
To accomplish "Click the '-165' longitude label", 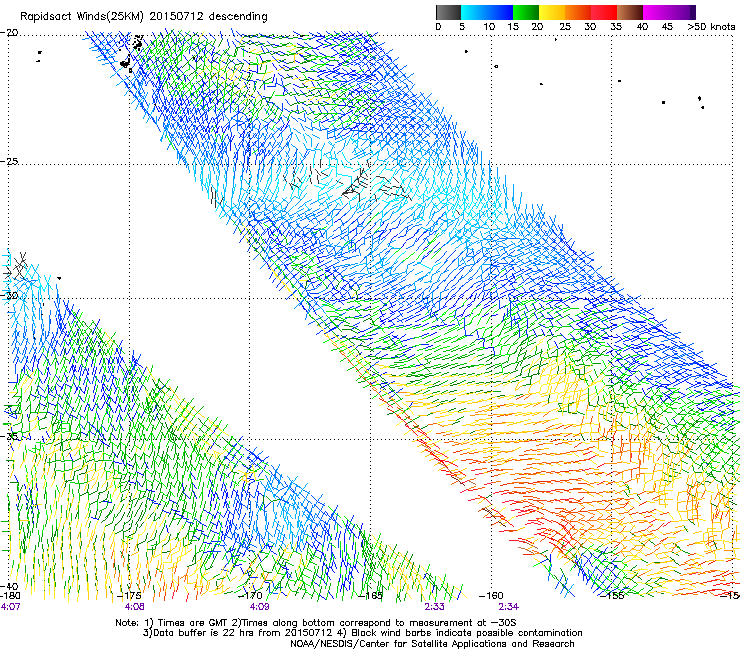I will point(371,595).
